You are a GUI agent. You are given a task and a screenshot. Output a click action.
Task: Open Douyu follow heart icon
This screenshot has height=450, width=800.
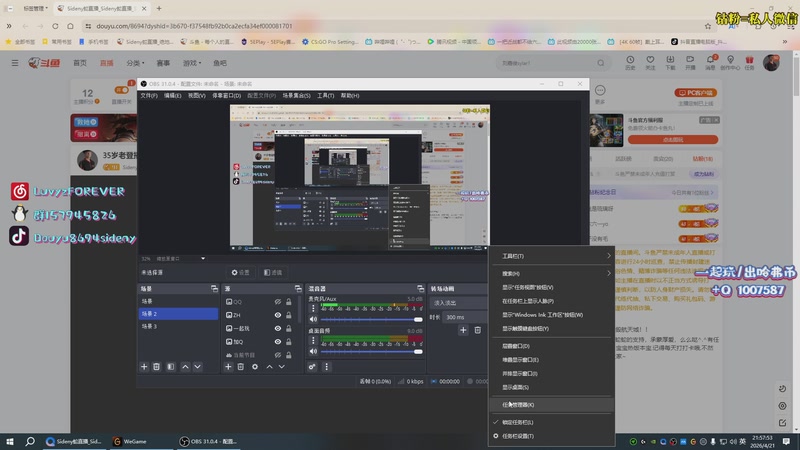650,62
